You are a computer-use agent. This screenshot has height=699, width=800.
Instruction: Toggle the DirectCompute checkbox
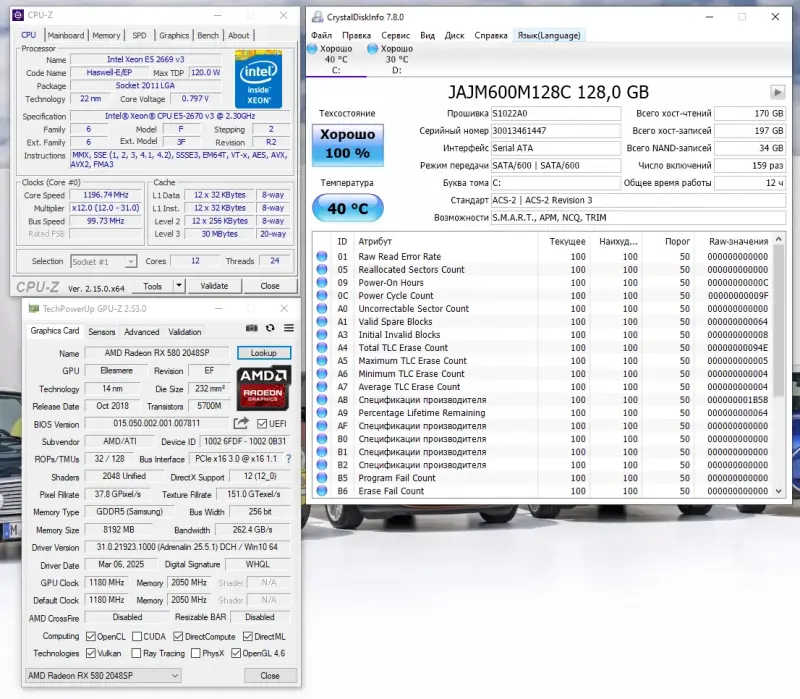pos(178,636)
